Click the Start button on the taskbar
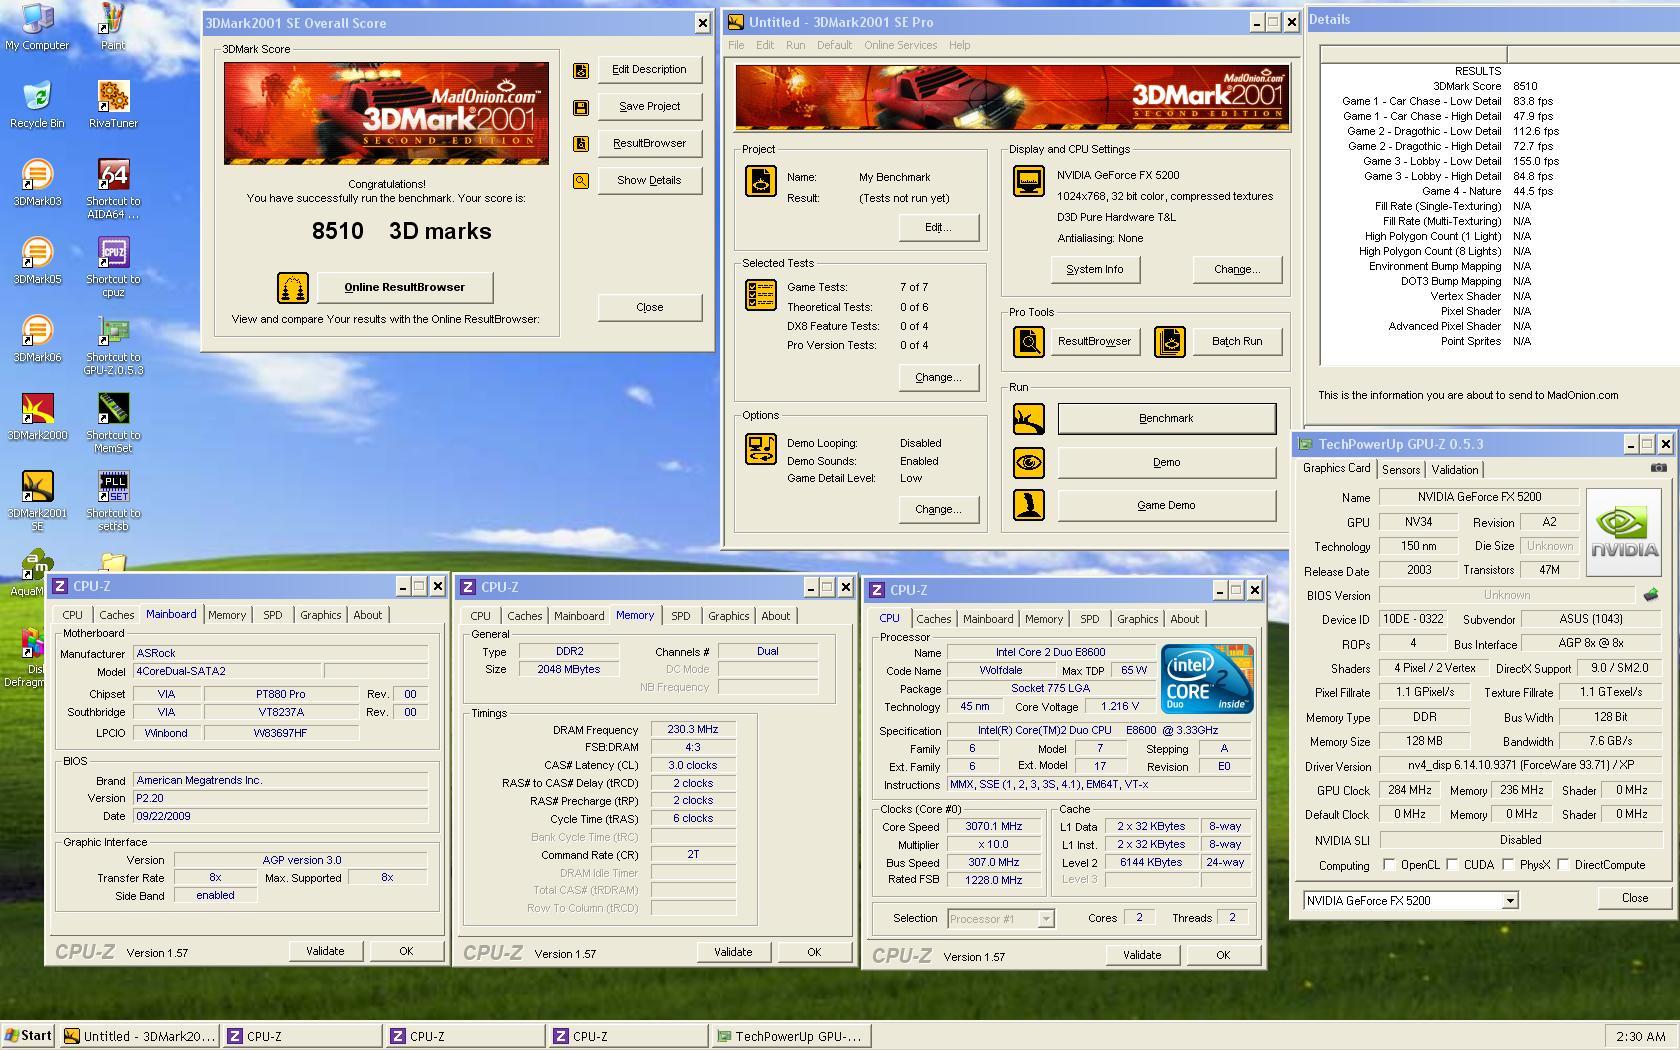1680x1050 pixels. (x=28, y=1036)
